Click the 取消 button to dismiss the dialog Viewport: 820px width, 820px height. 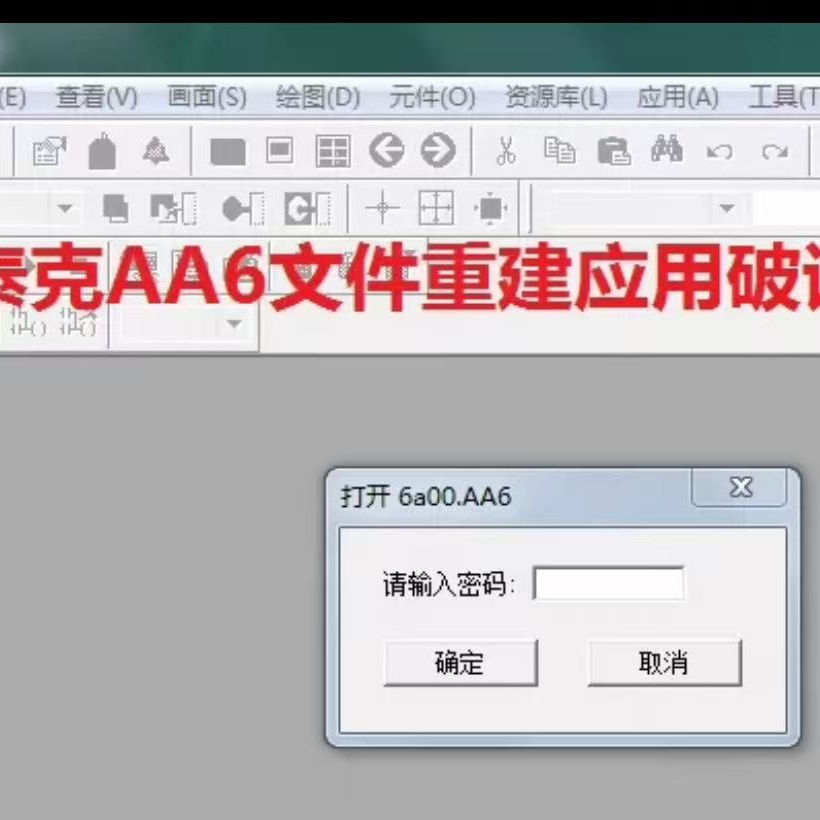click(664, 662)
